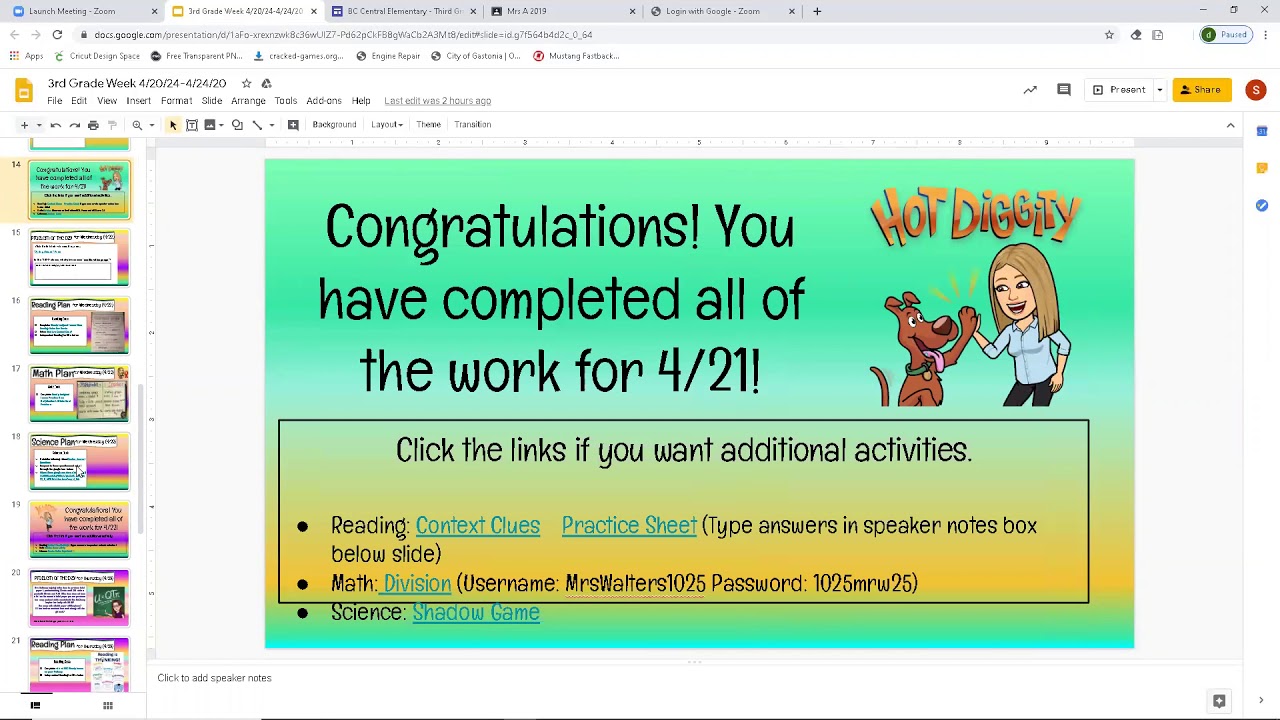This screenshot has width=1280, height=720.
Task: Open the Format menu
Action: point(176,101)
